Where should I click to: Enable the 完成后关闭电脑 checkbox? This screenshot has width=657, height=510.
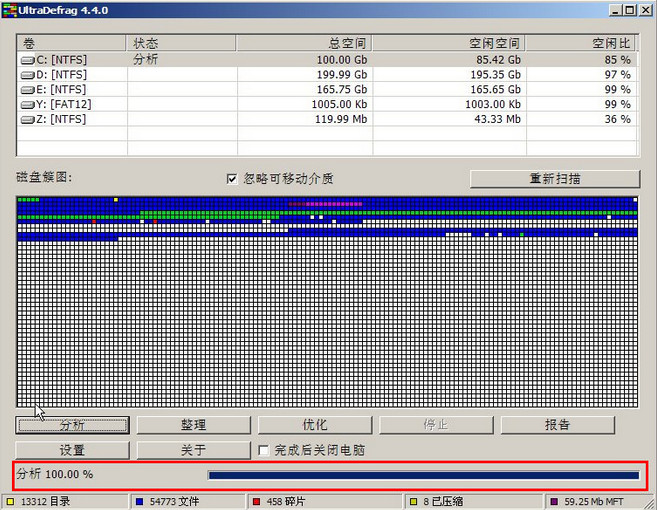click(264, 450)
